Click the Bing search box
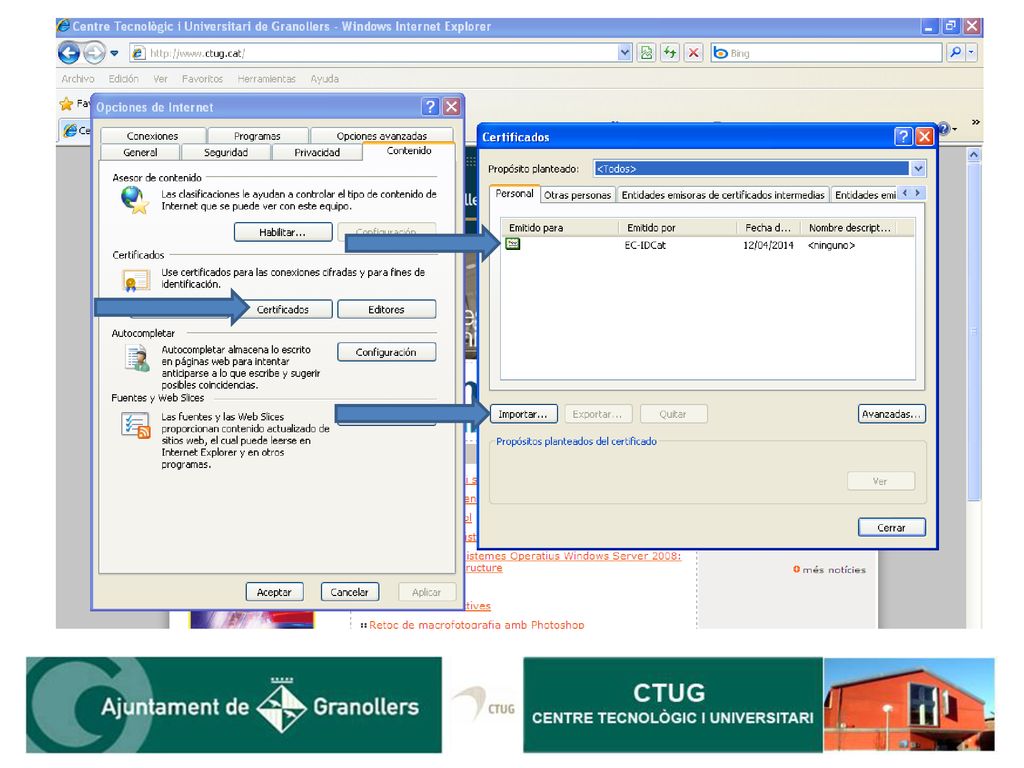 827,53
